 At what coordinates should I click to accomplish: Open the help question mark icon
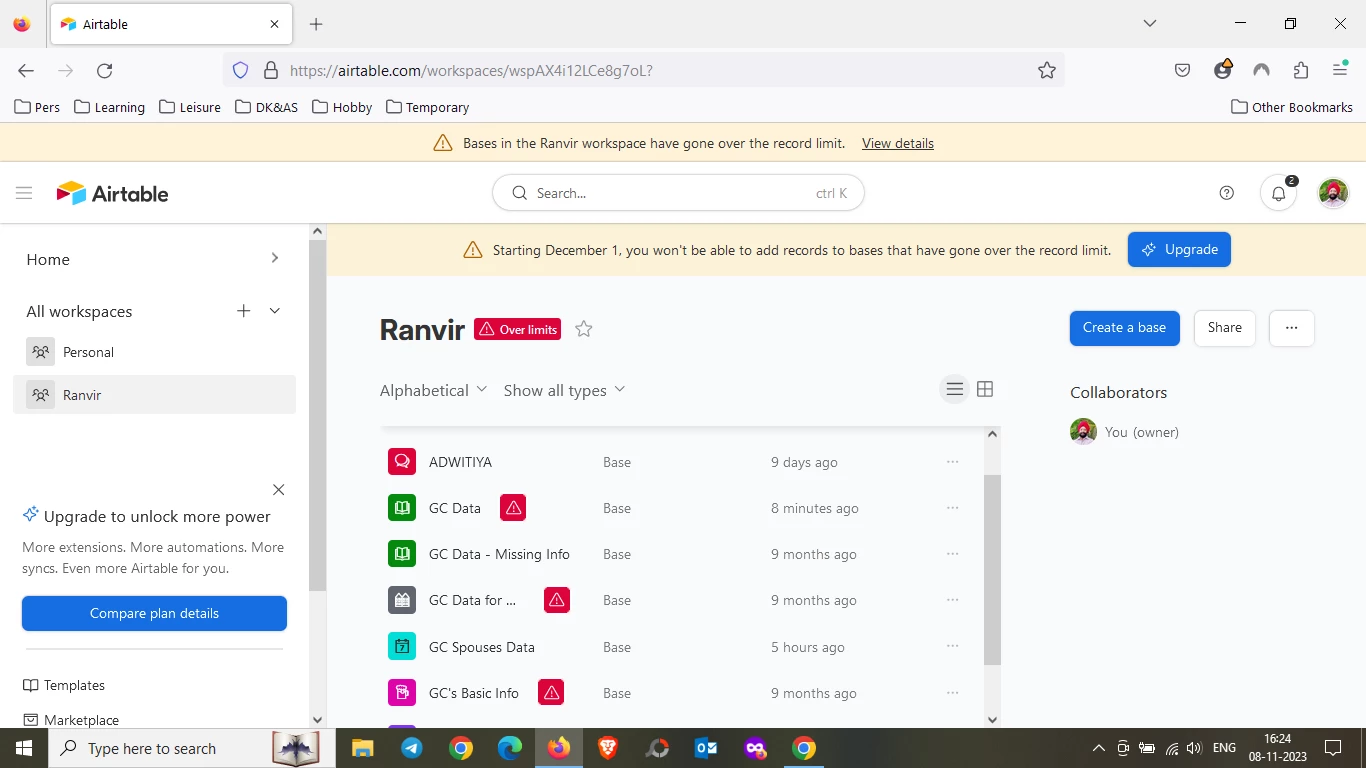tap(1227, 193)
